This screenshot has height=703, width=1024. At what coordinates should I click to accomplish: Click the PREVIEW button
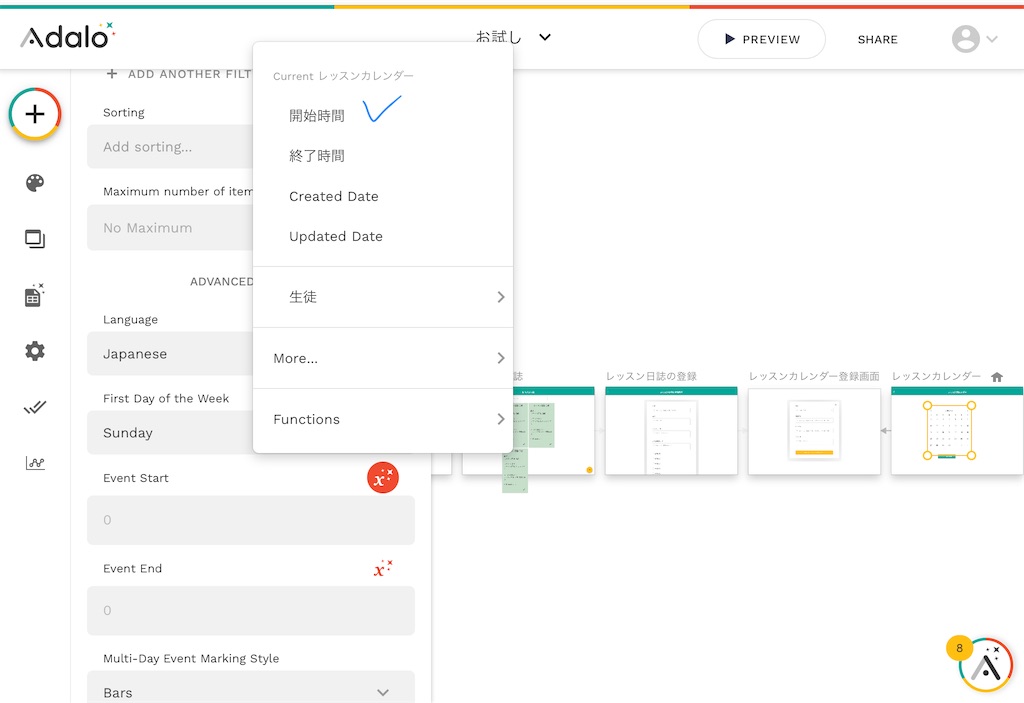pos(761,39)
